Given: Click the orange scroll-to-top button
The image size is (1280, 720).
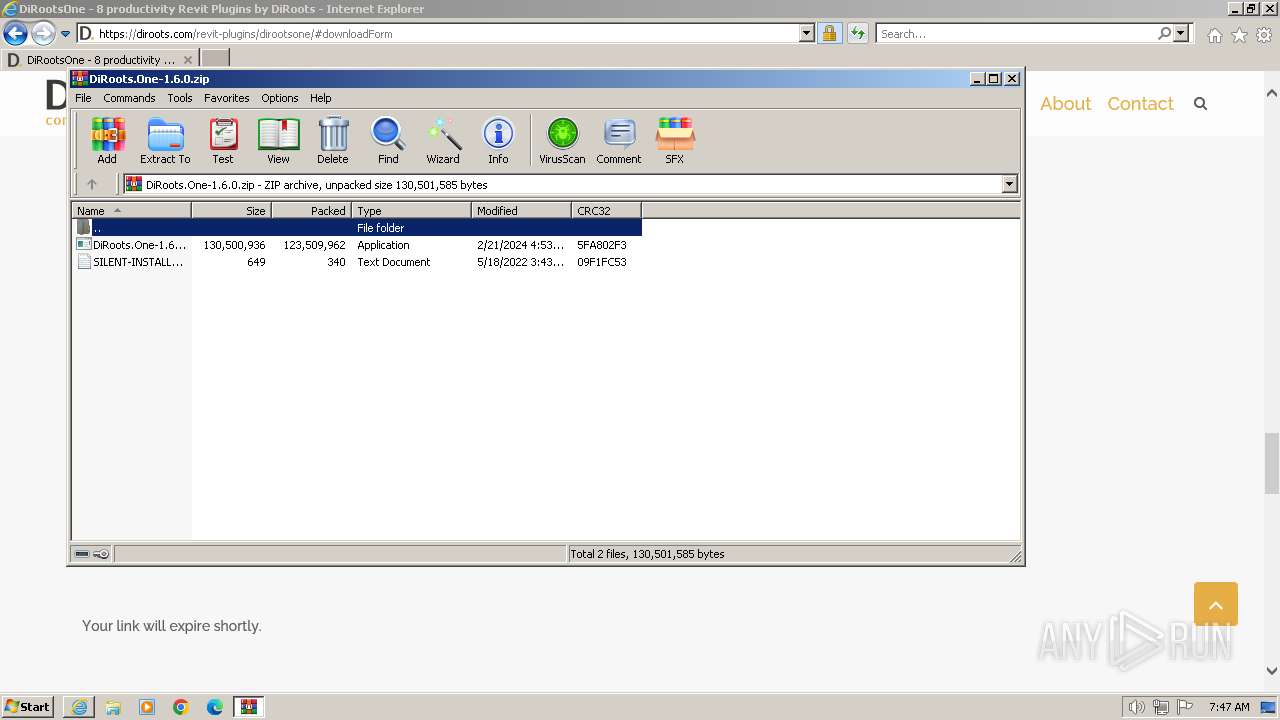Looking at the screenshot, I should pyautogui.click(x=1216, y=604).
